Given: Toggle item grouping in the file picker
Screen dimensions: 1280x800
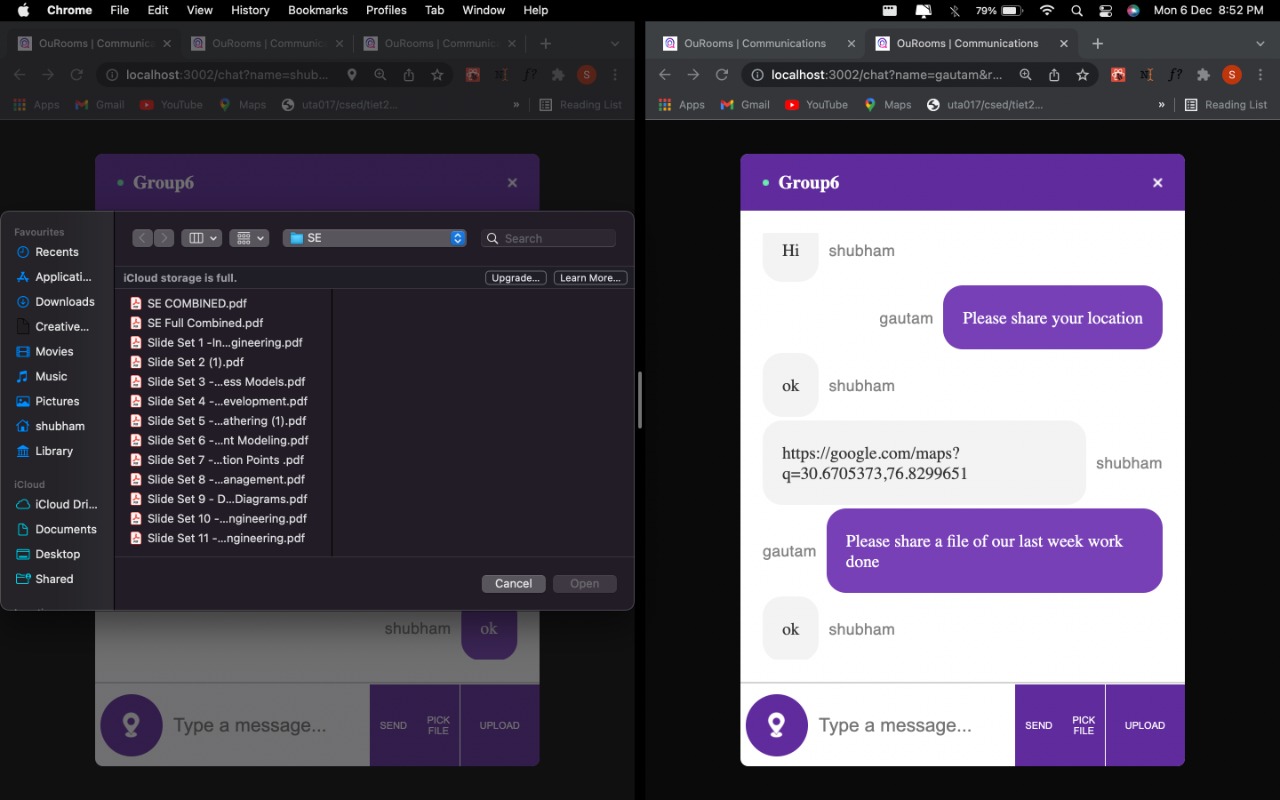Looking at the screenshot, I should [243, 237].
